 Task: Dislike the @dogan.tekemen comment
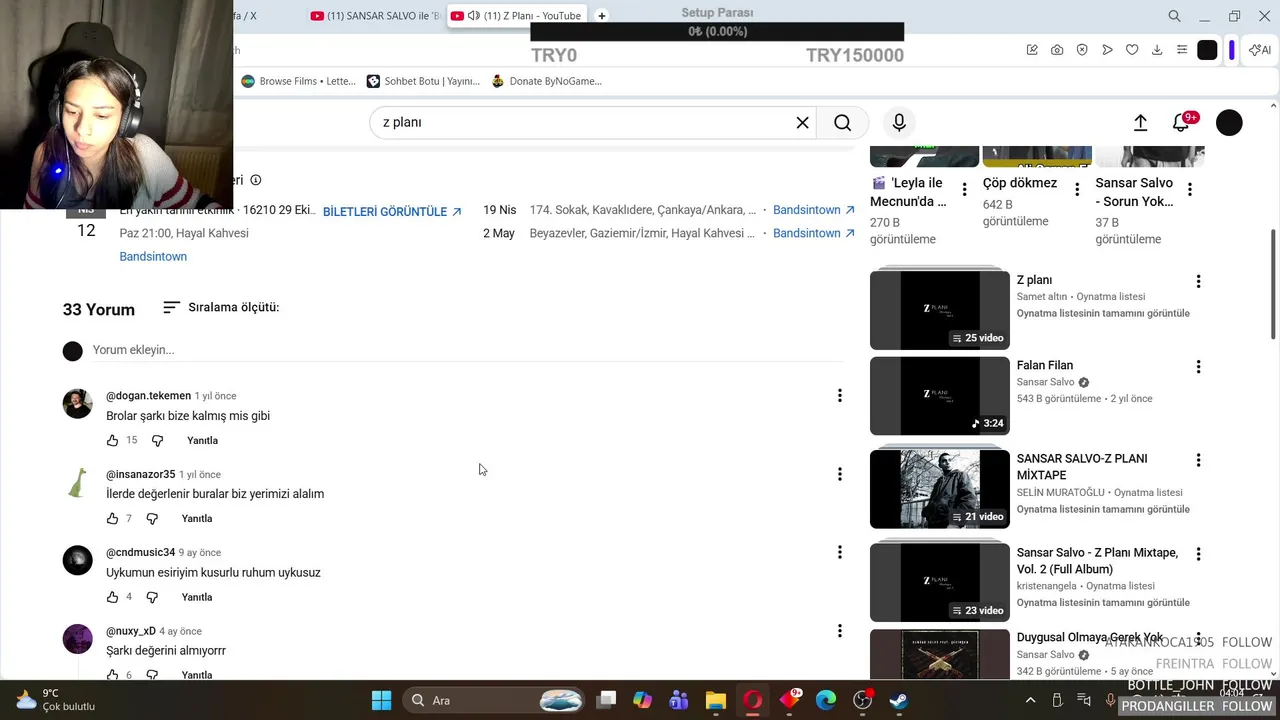point(157,440)
